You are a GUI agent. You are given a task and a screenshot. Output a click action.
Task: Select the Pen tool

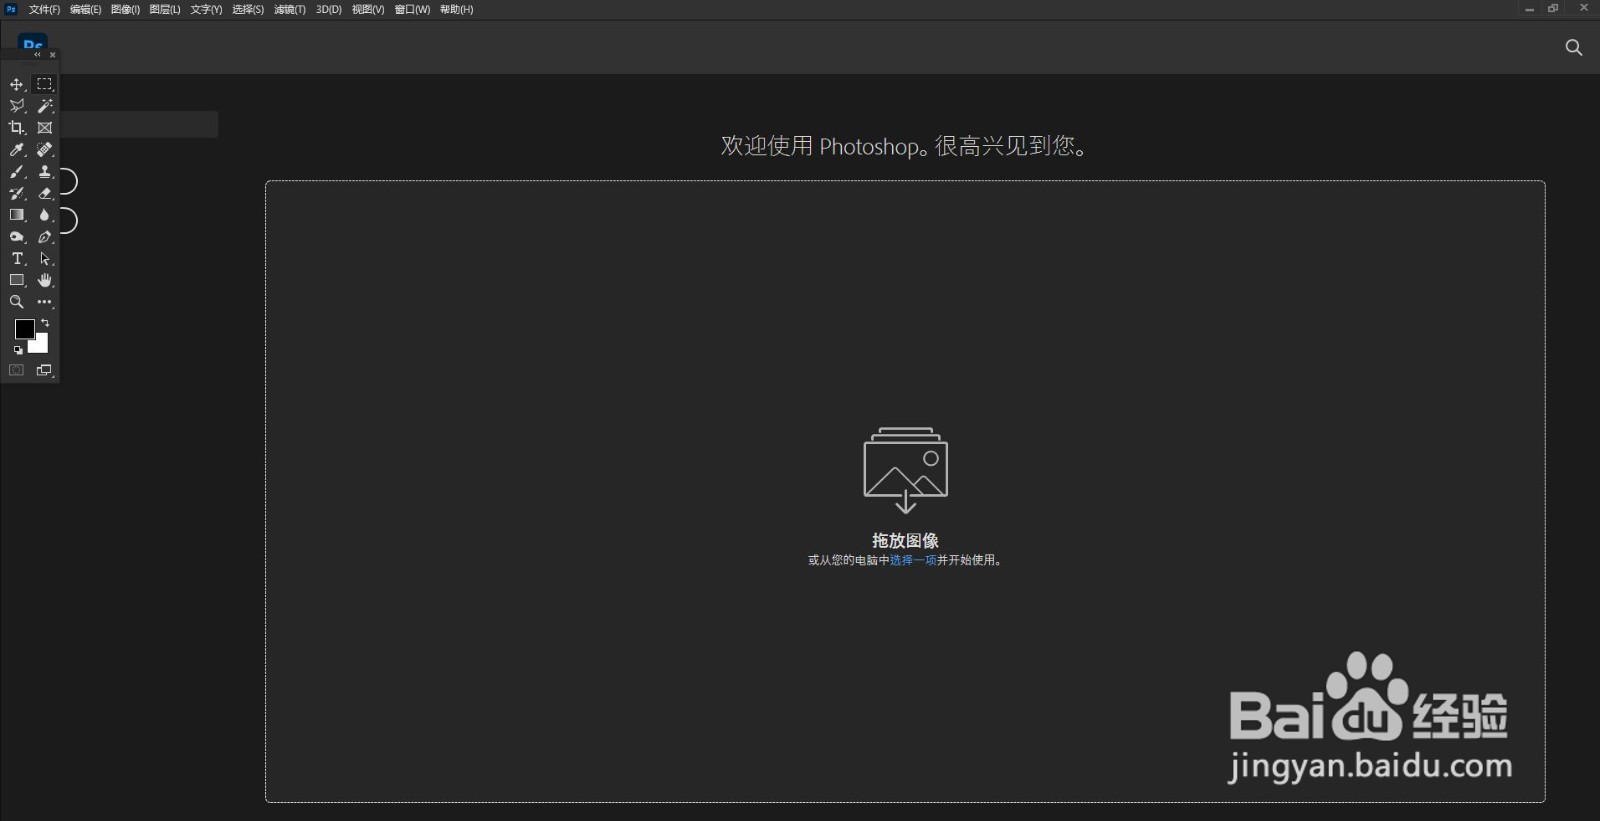45,237
